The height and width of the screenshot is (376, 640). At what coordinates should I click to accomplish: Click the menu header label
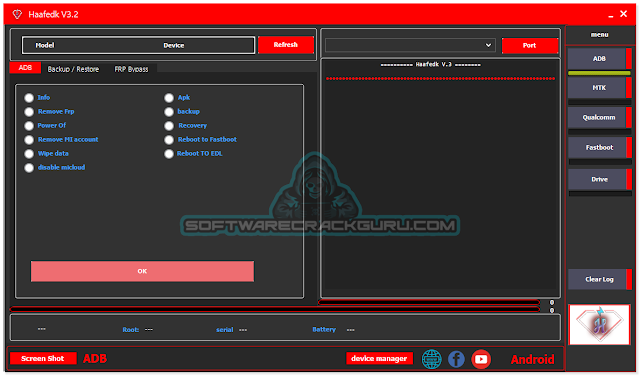[599, 35]
